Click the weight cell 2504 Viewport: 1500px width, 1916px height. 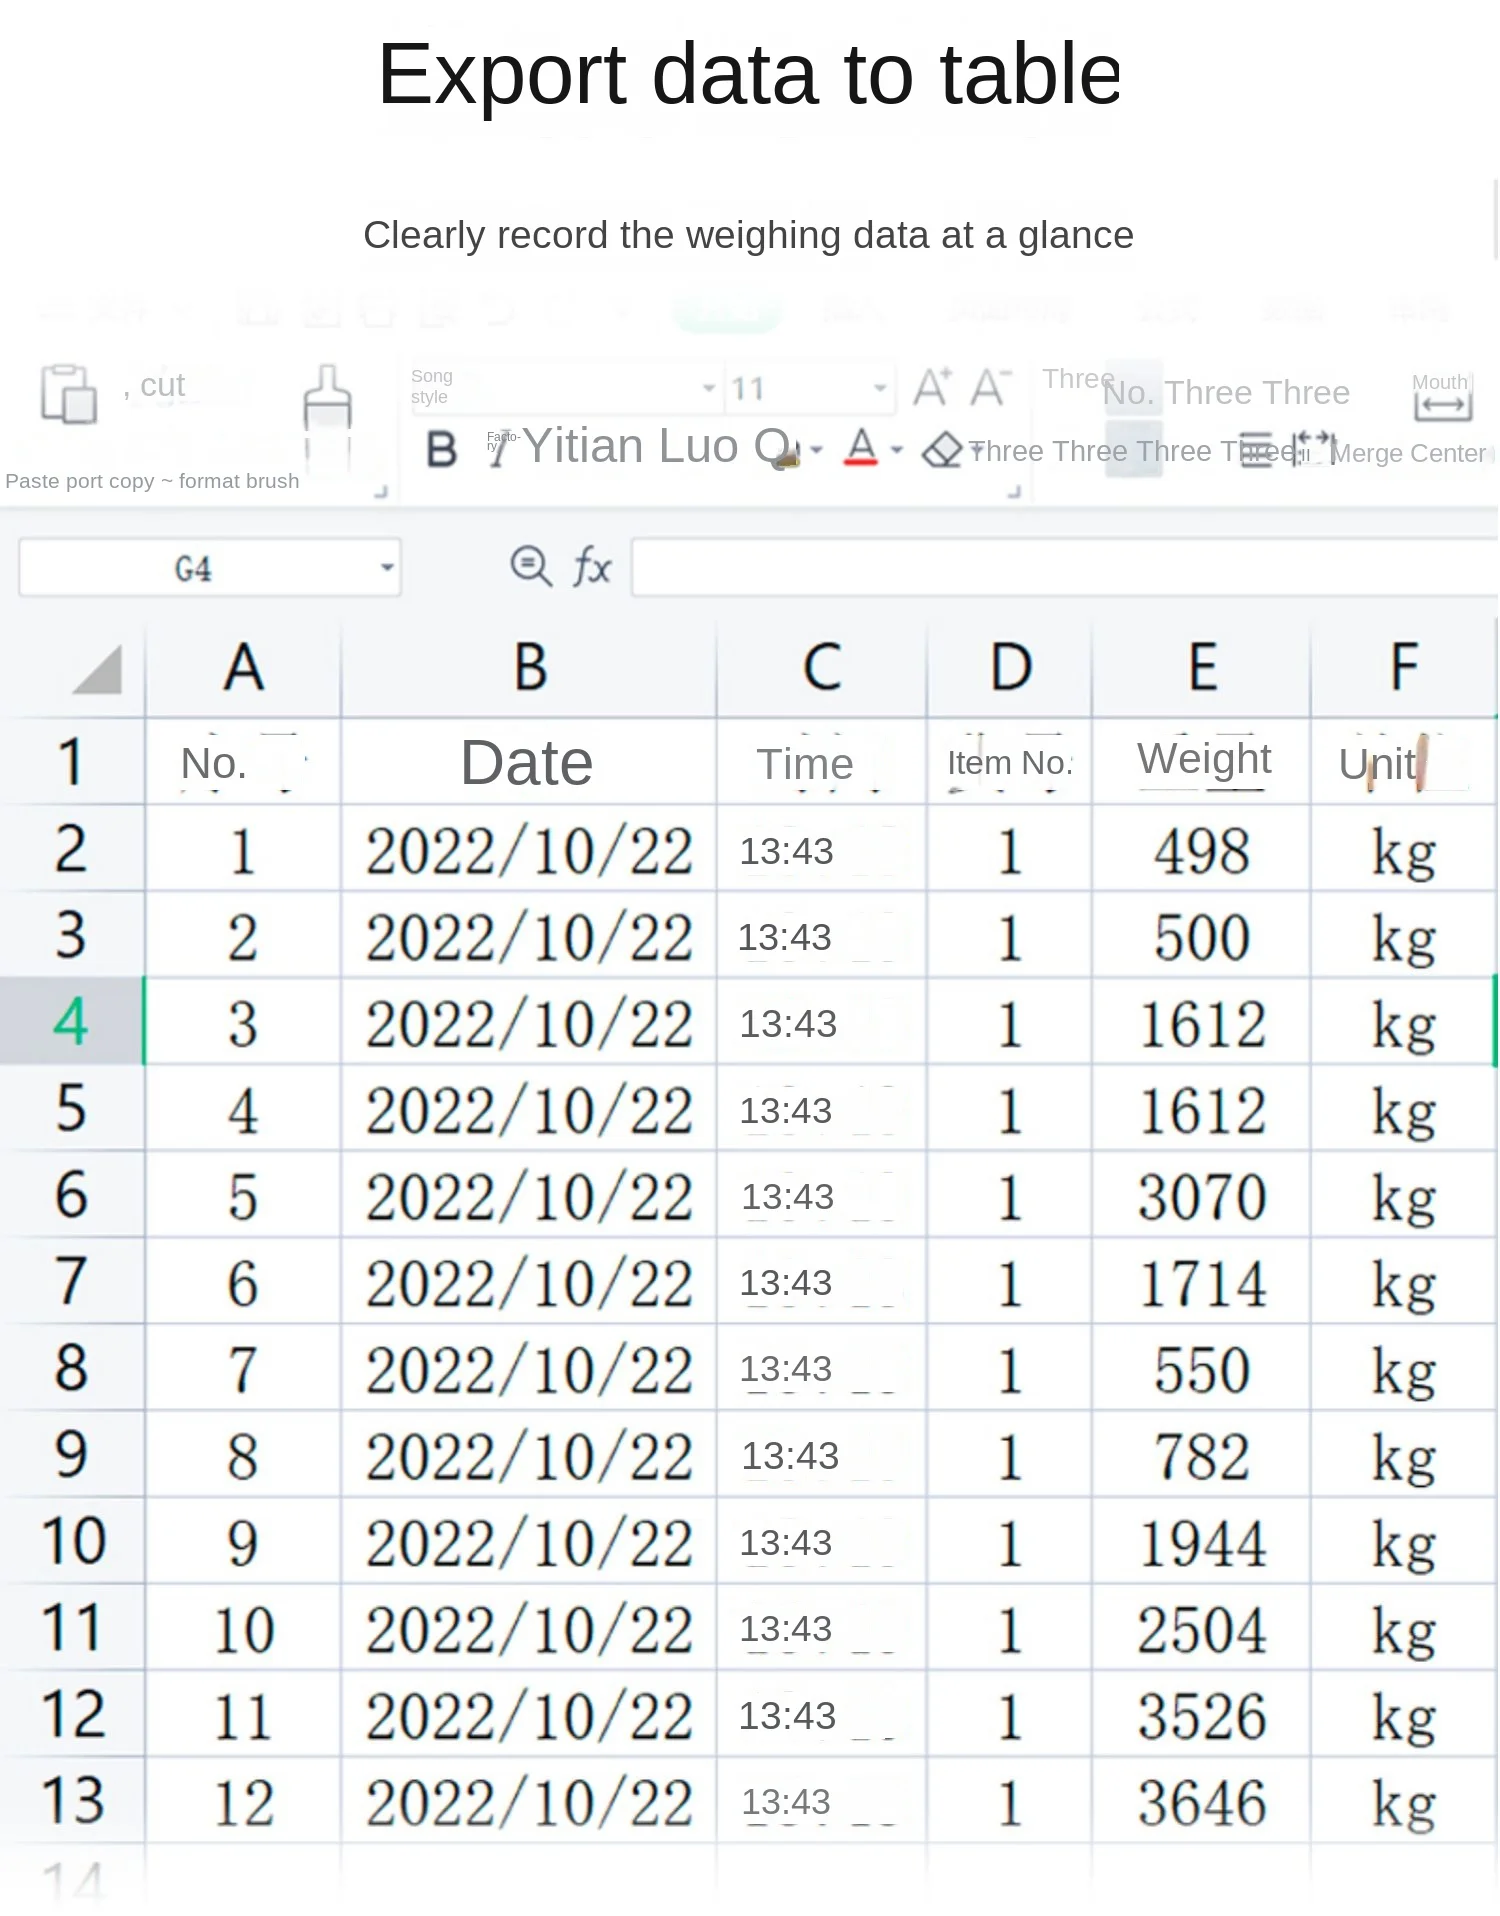(x=1202, y=1629)
